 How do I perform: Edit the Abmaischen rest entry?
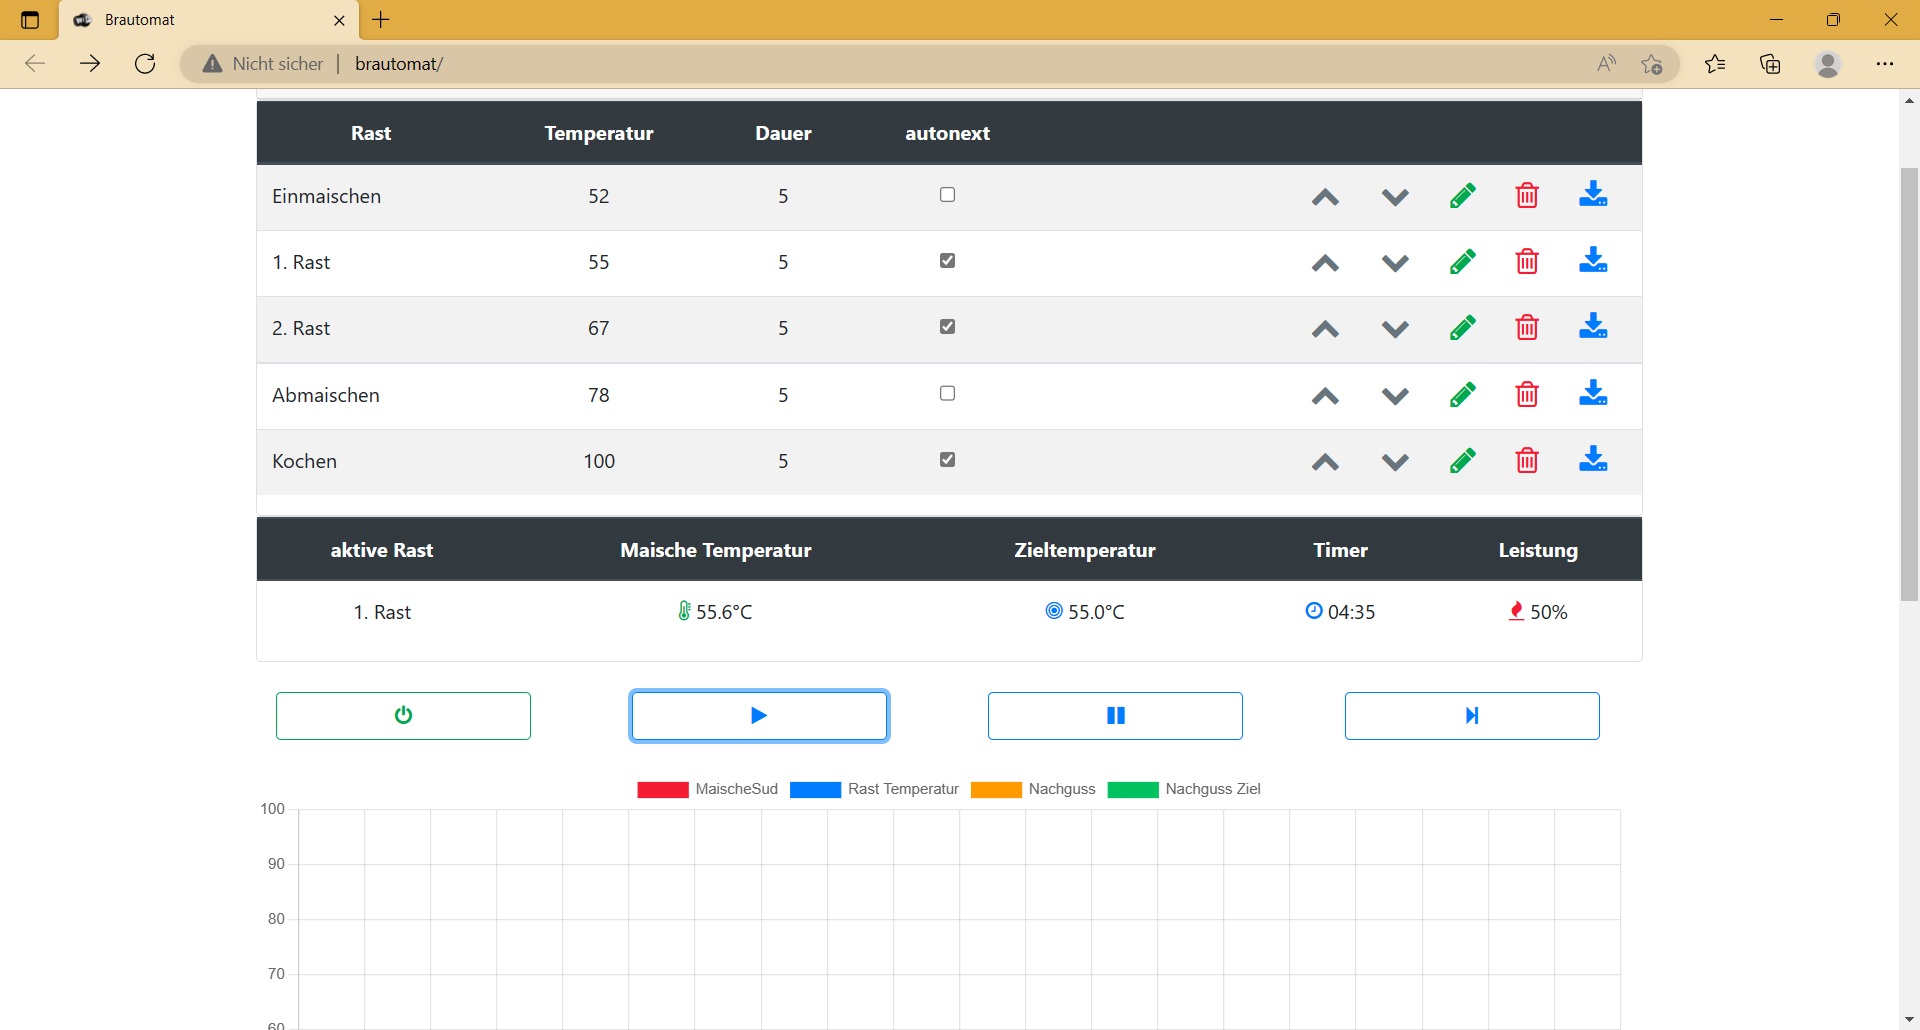[1462, 395]
